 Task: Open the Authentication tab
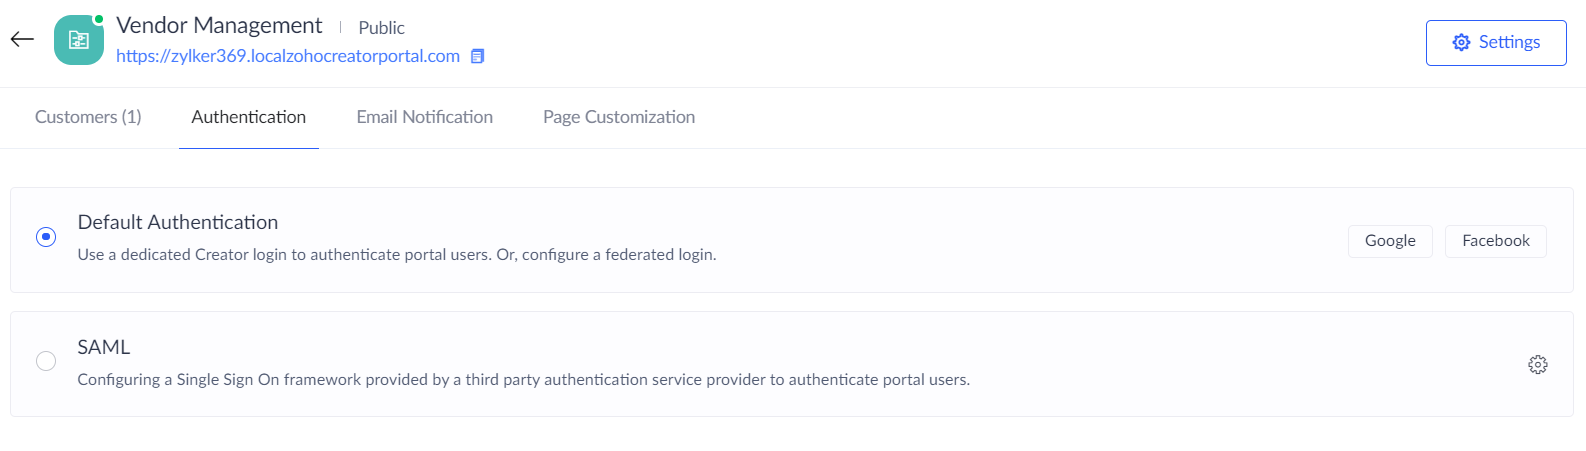[x=249, y=117]
